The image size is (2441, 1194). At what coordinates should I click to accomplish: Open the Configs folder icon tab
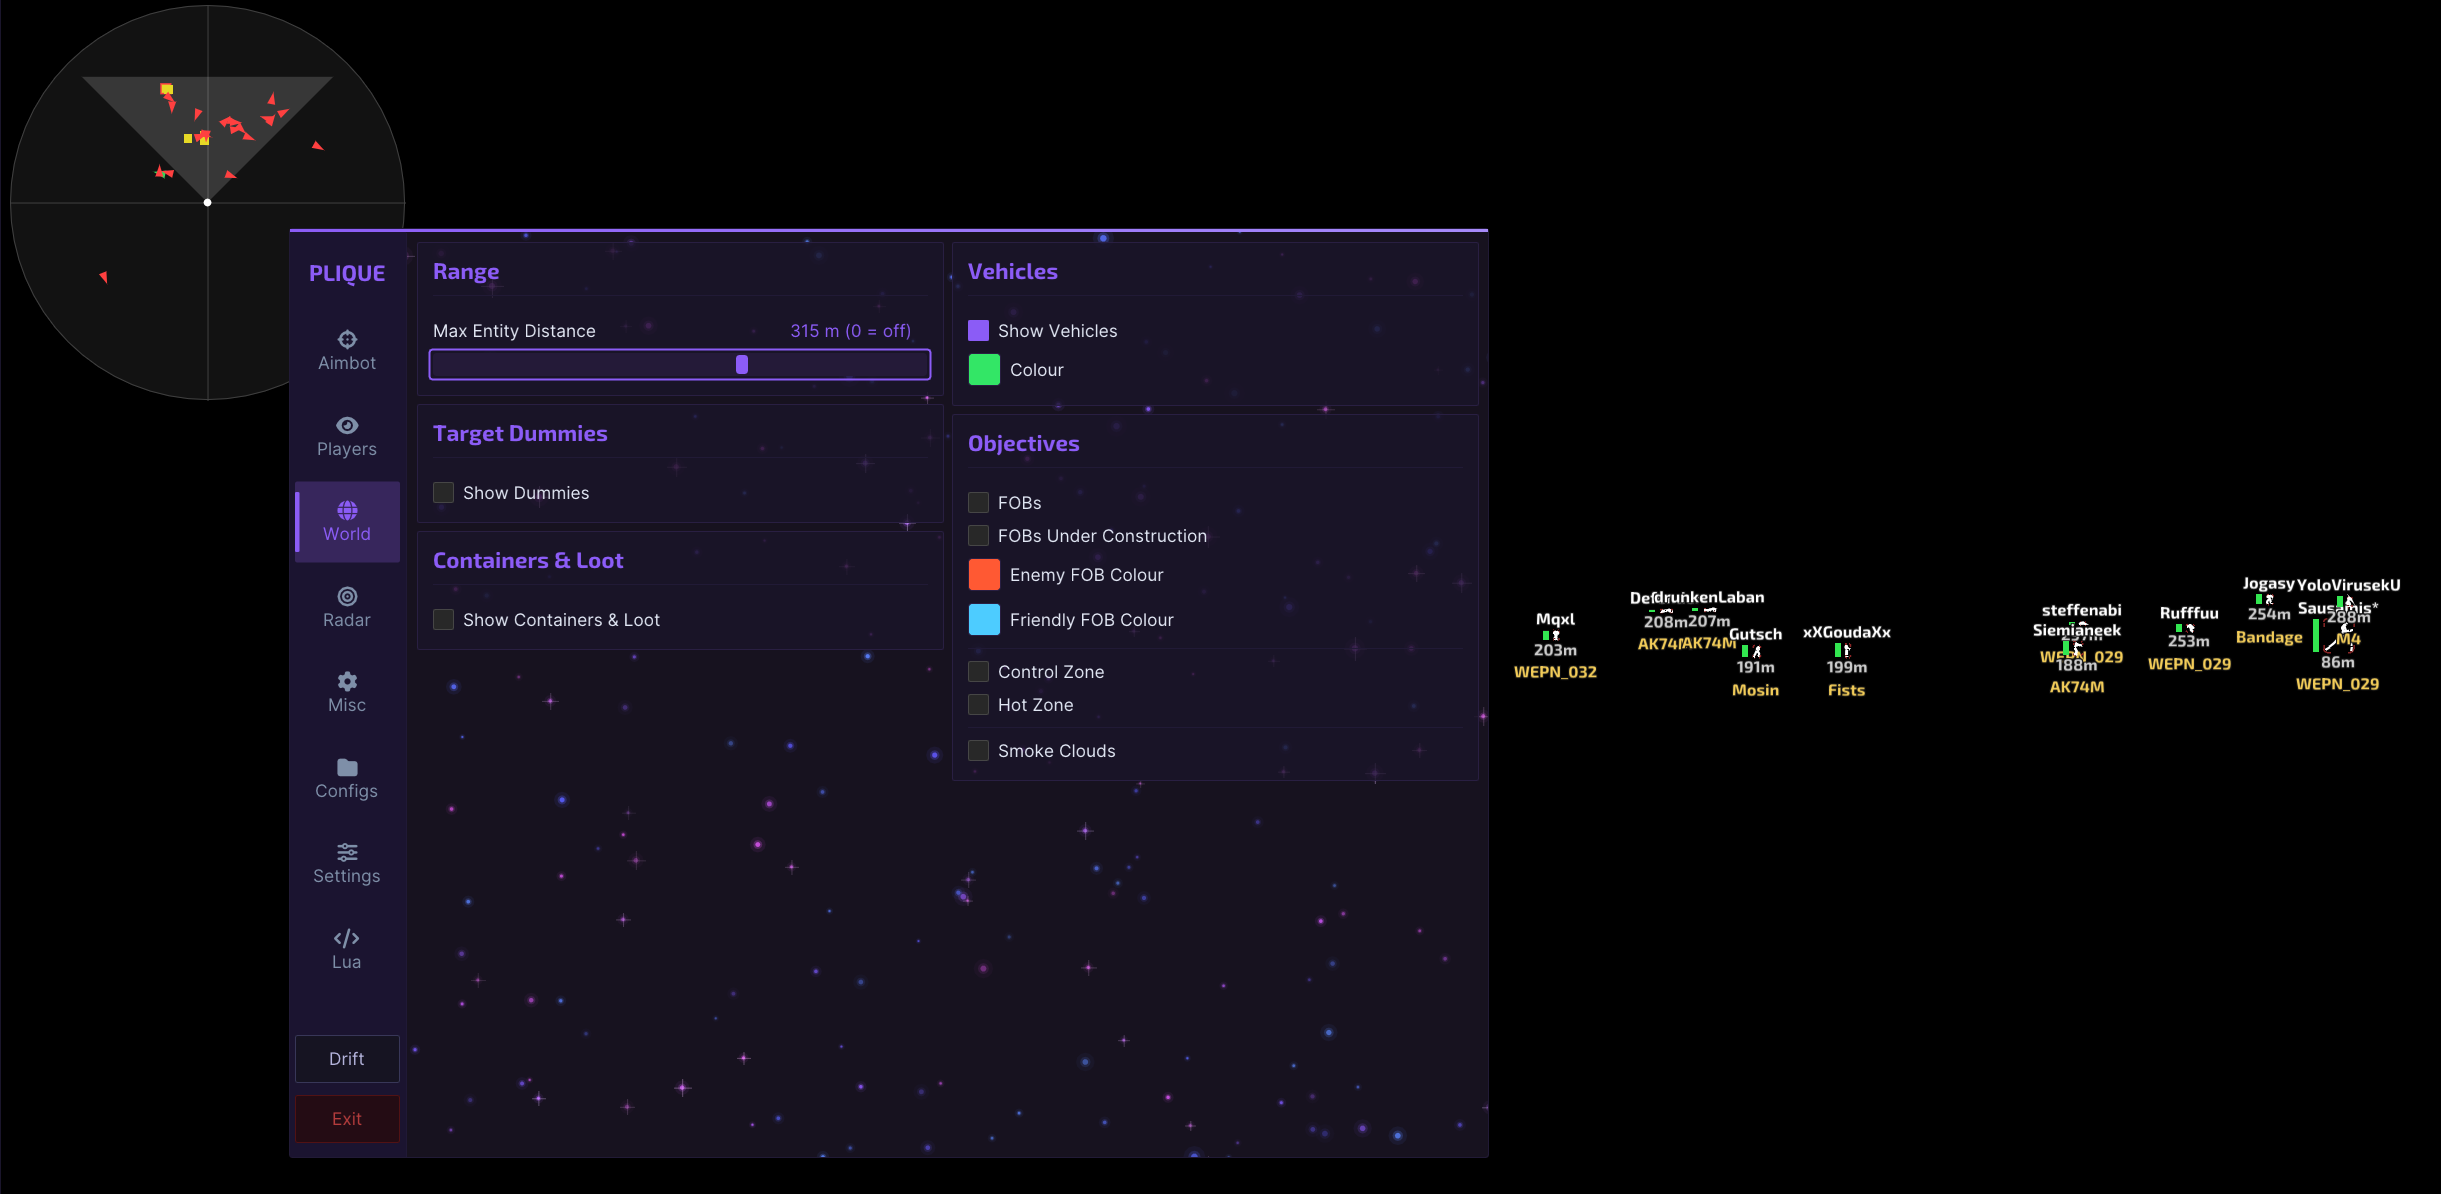pyautogui.click(x=347, y=779)
